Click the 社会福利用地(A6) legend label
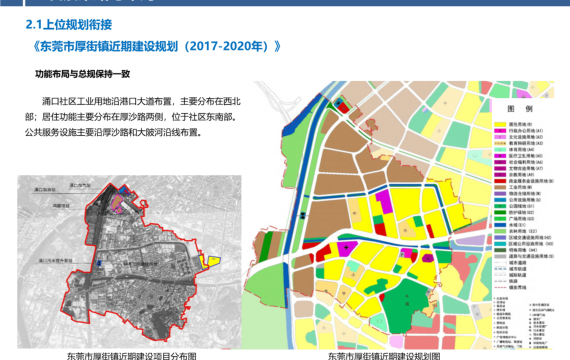The height and width of the screenshot is (360, 570). pyautogui.click(x=526, y=162)
